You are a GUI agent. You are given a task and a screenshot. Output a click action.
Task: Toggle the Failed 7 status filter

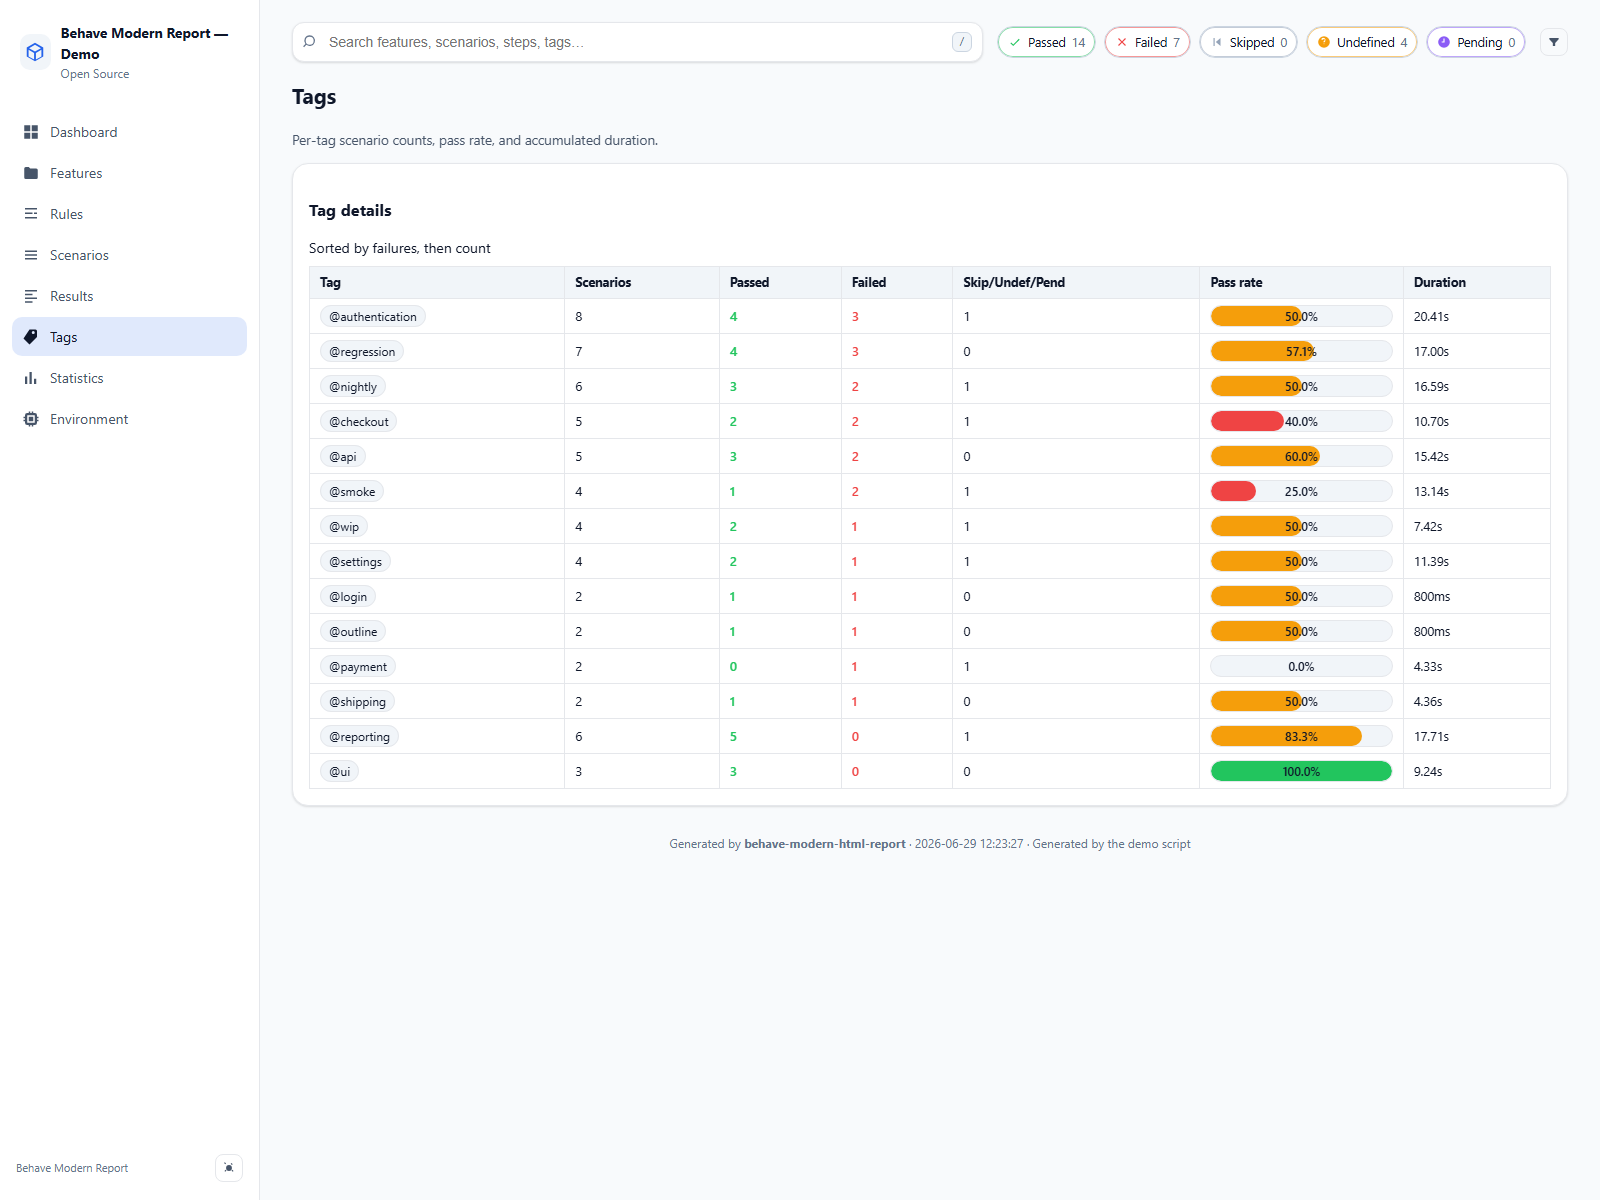[1147, 42]
